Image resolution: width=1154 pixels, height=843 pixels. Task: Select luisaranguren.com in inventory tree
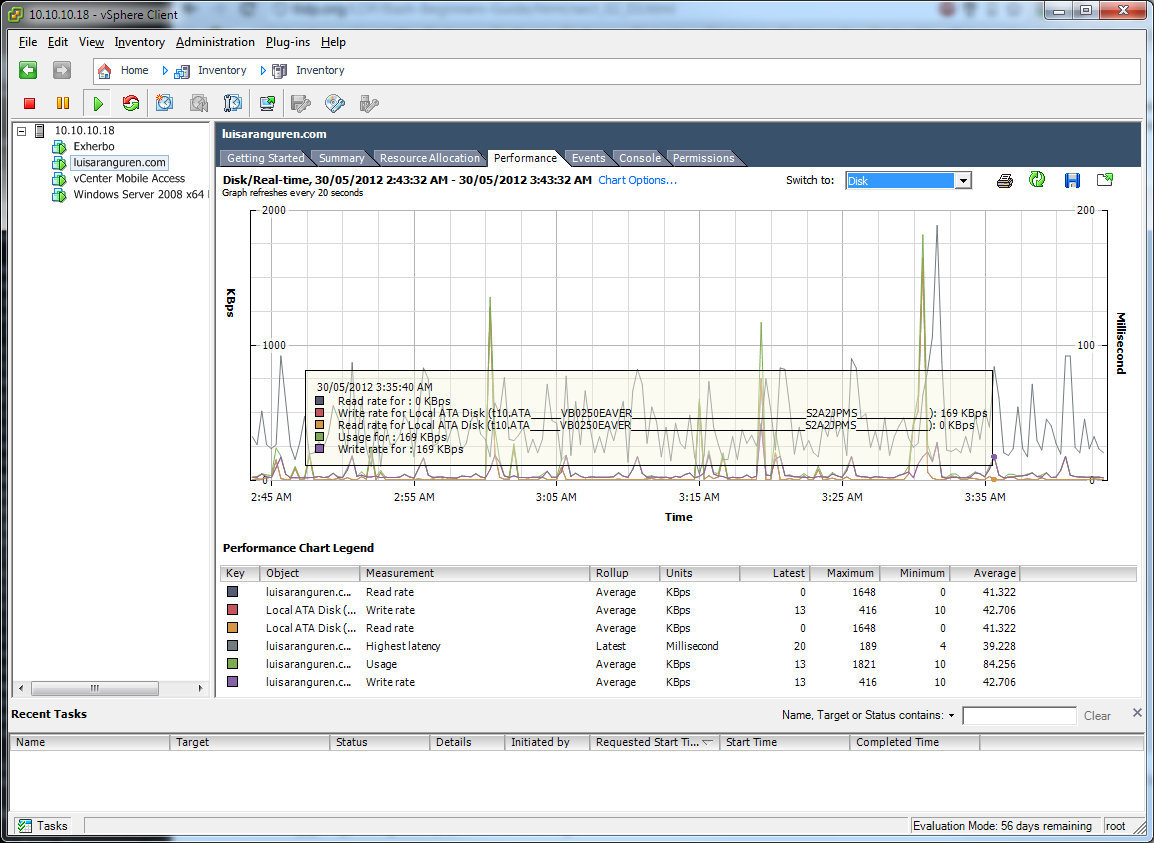point(120,163)
